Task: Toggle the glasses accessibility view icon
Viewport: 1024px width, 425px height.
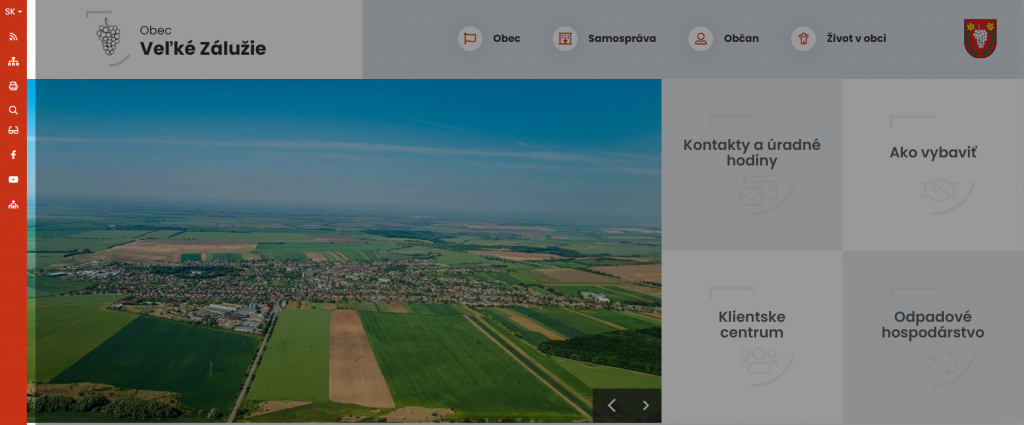Action: 13,130
